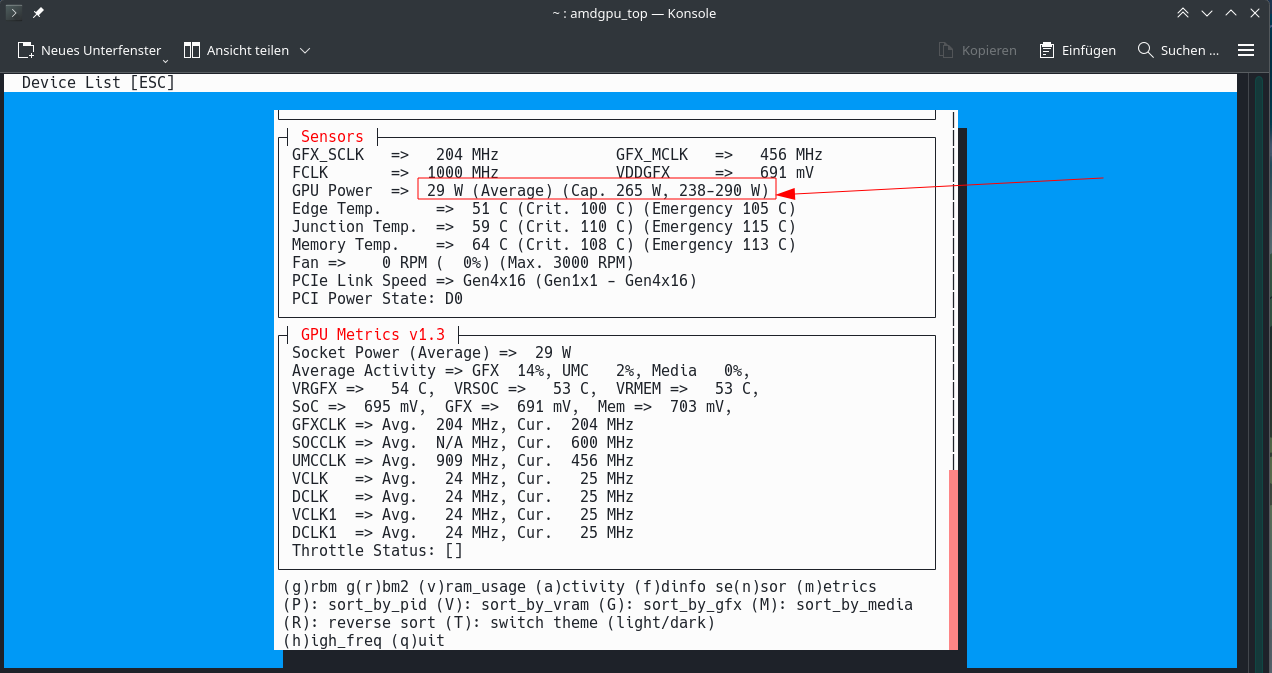The image size is (1272, 673).
Task: Maximize the Konsole window
Action: pos(1231,13)
